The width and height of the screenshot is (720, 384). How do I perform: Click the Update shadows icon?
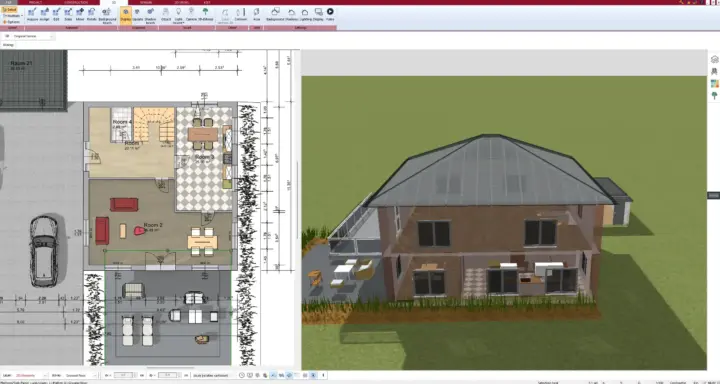click(137, 15)
